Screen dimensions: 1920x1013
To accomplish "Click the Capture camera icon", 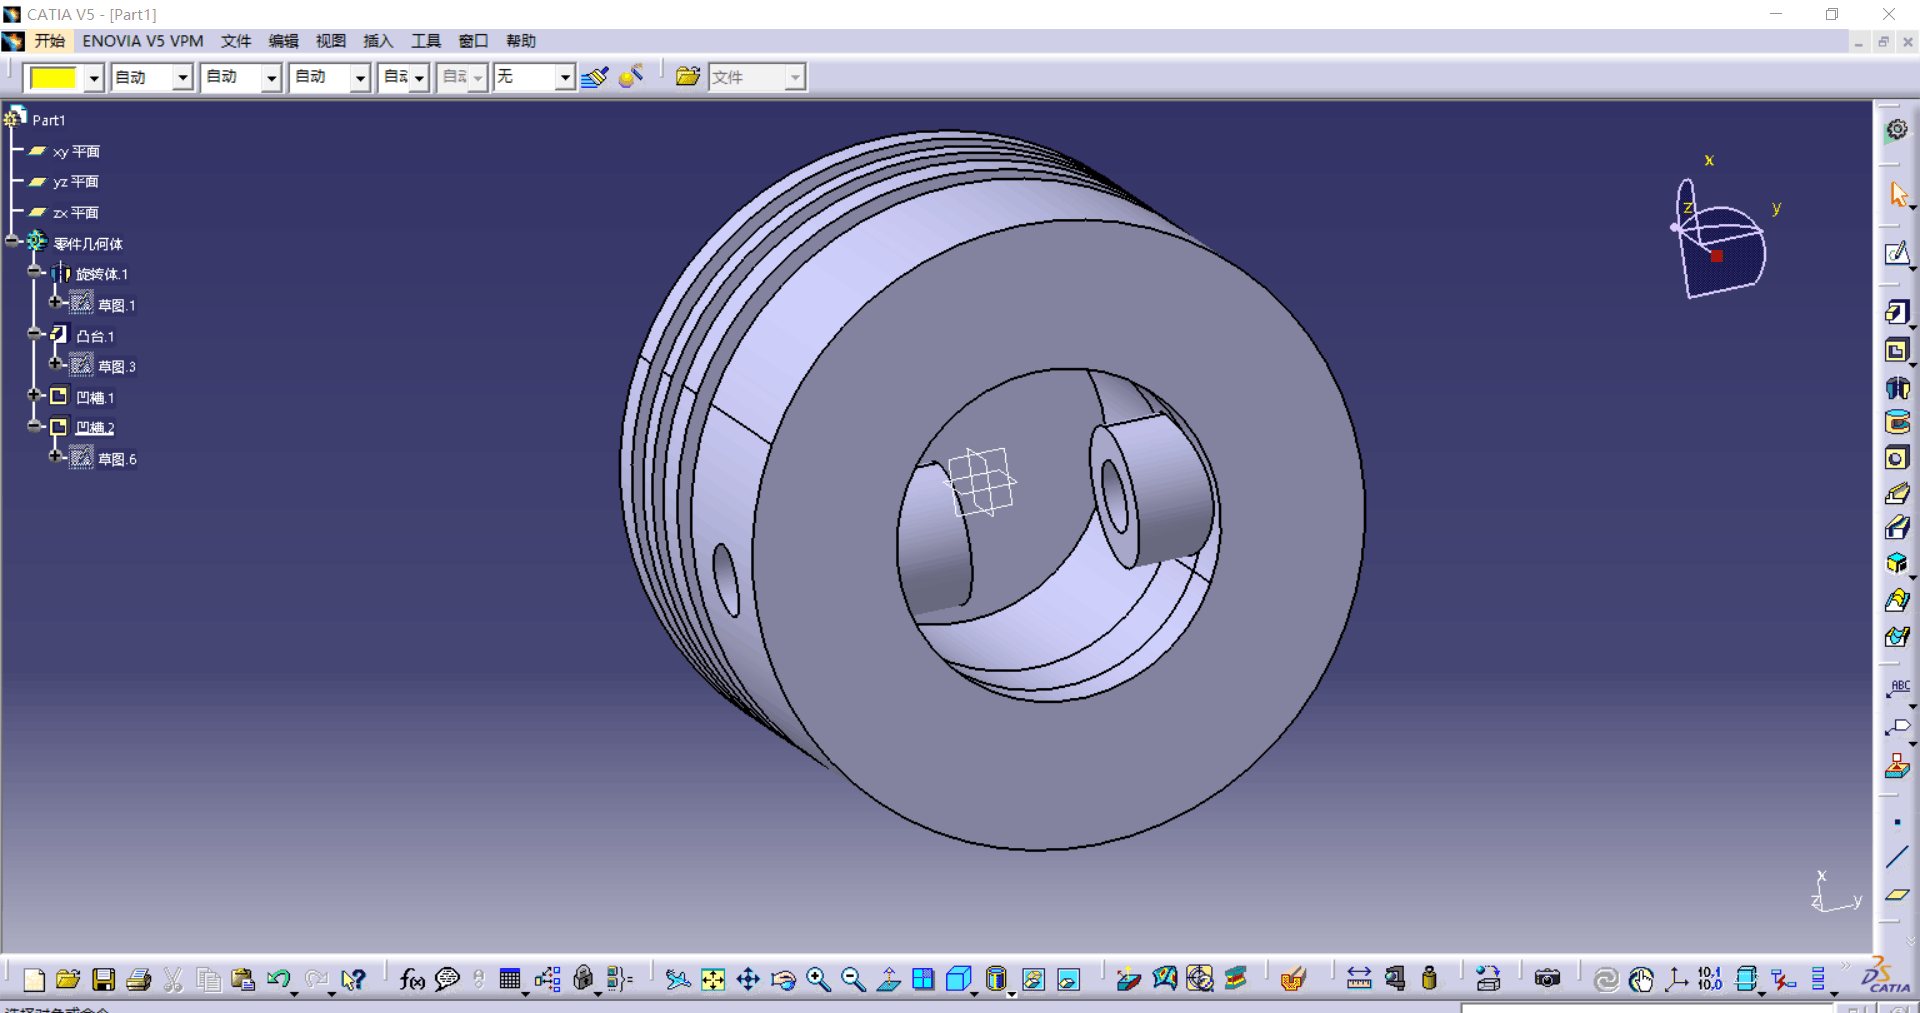I will tap(1547, 979).
